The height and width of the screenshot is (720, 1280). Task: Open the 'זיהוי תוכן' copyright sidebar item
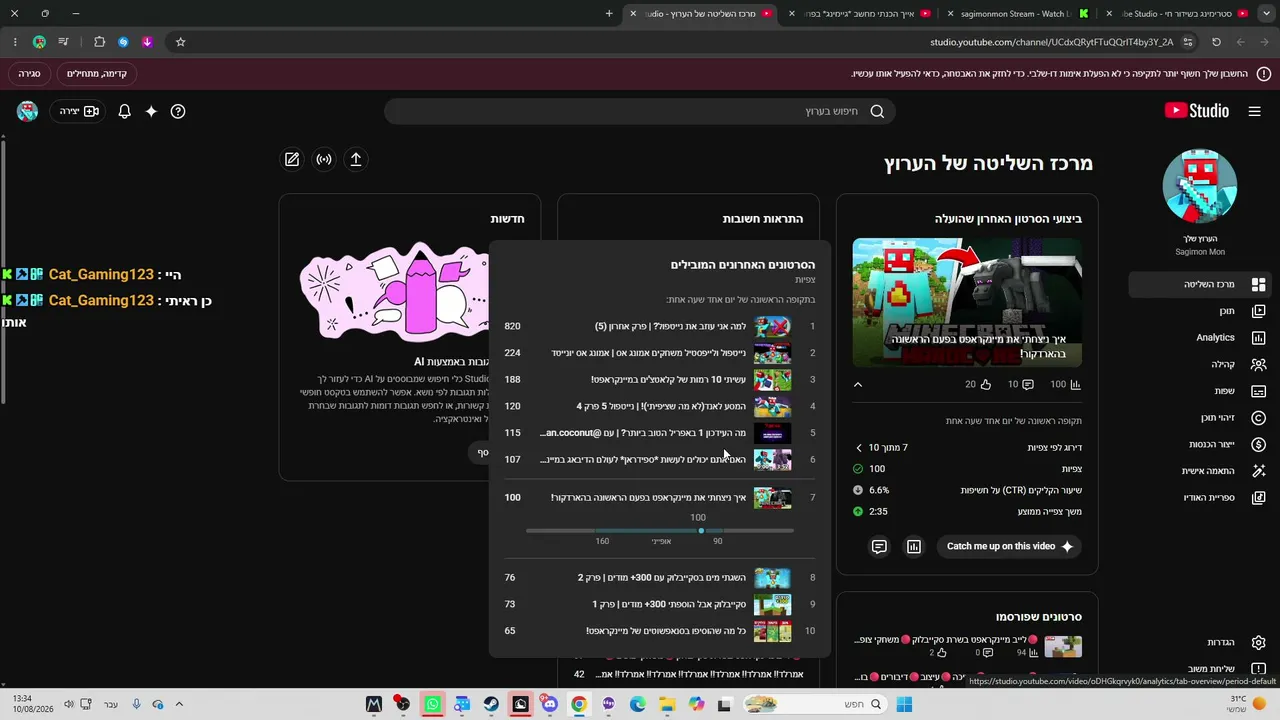tap(1199, 418)
